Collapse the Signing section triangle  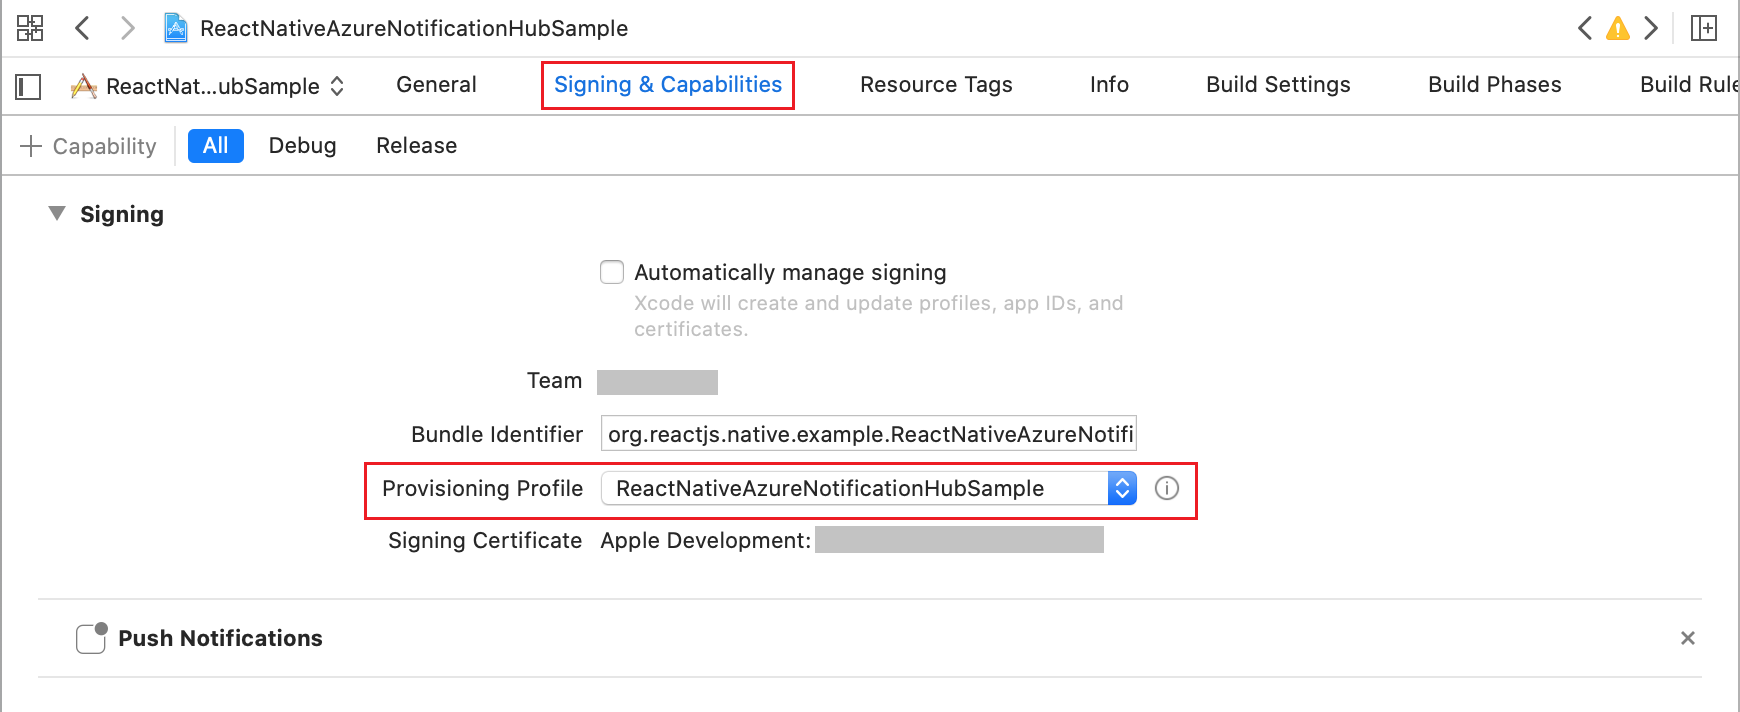pyautogui.click(x=57, y=213)
